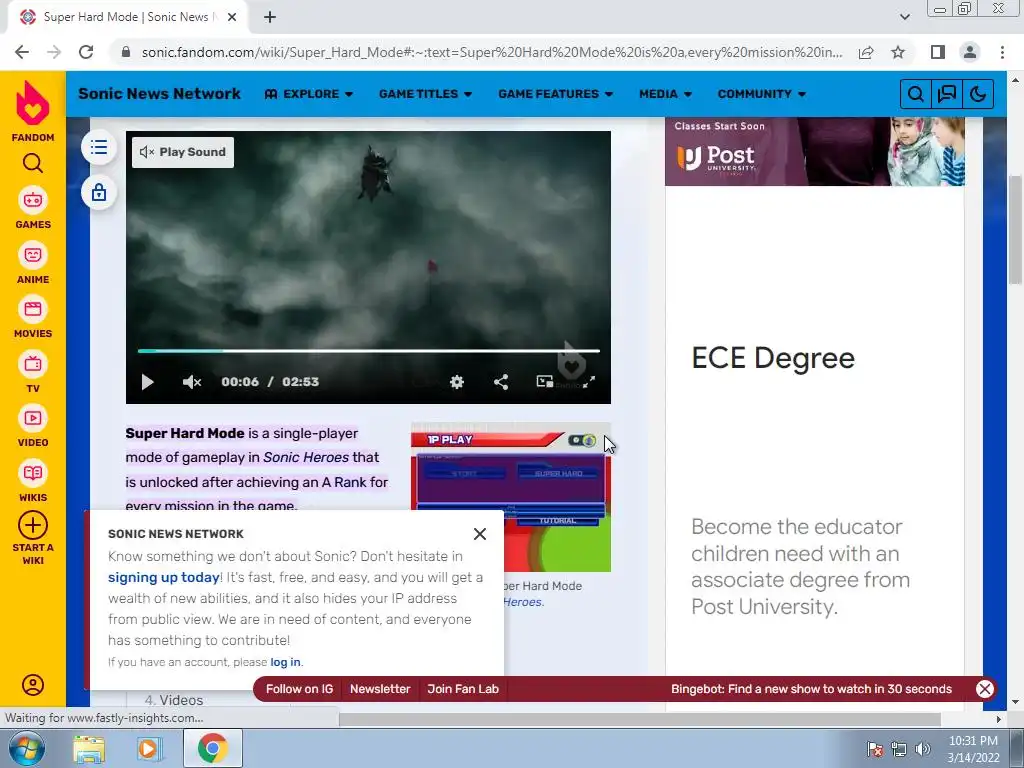Bookmark this page with star icon

(x=898, y=52)
